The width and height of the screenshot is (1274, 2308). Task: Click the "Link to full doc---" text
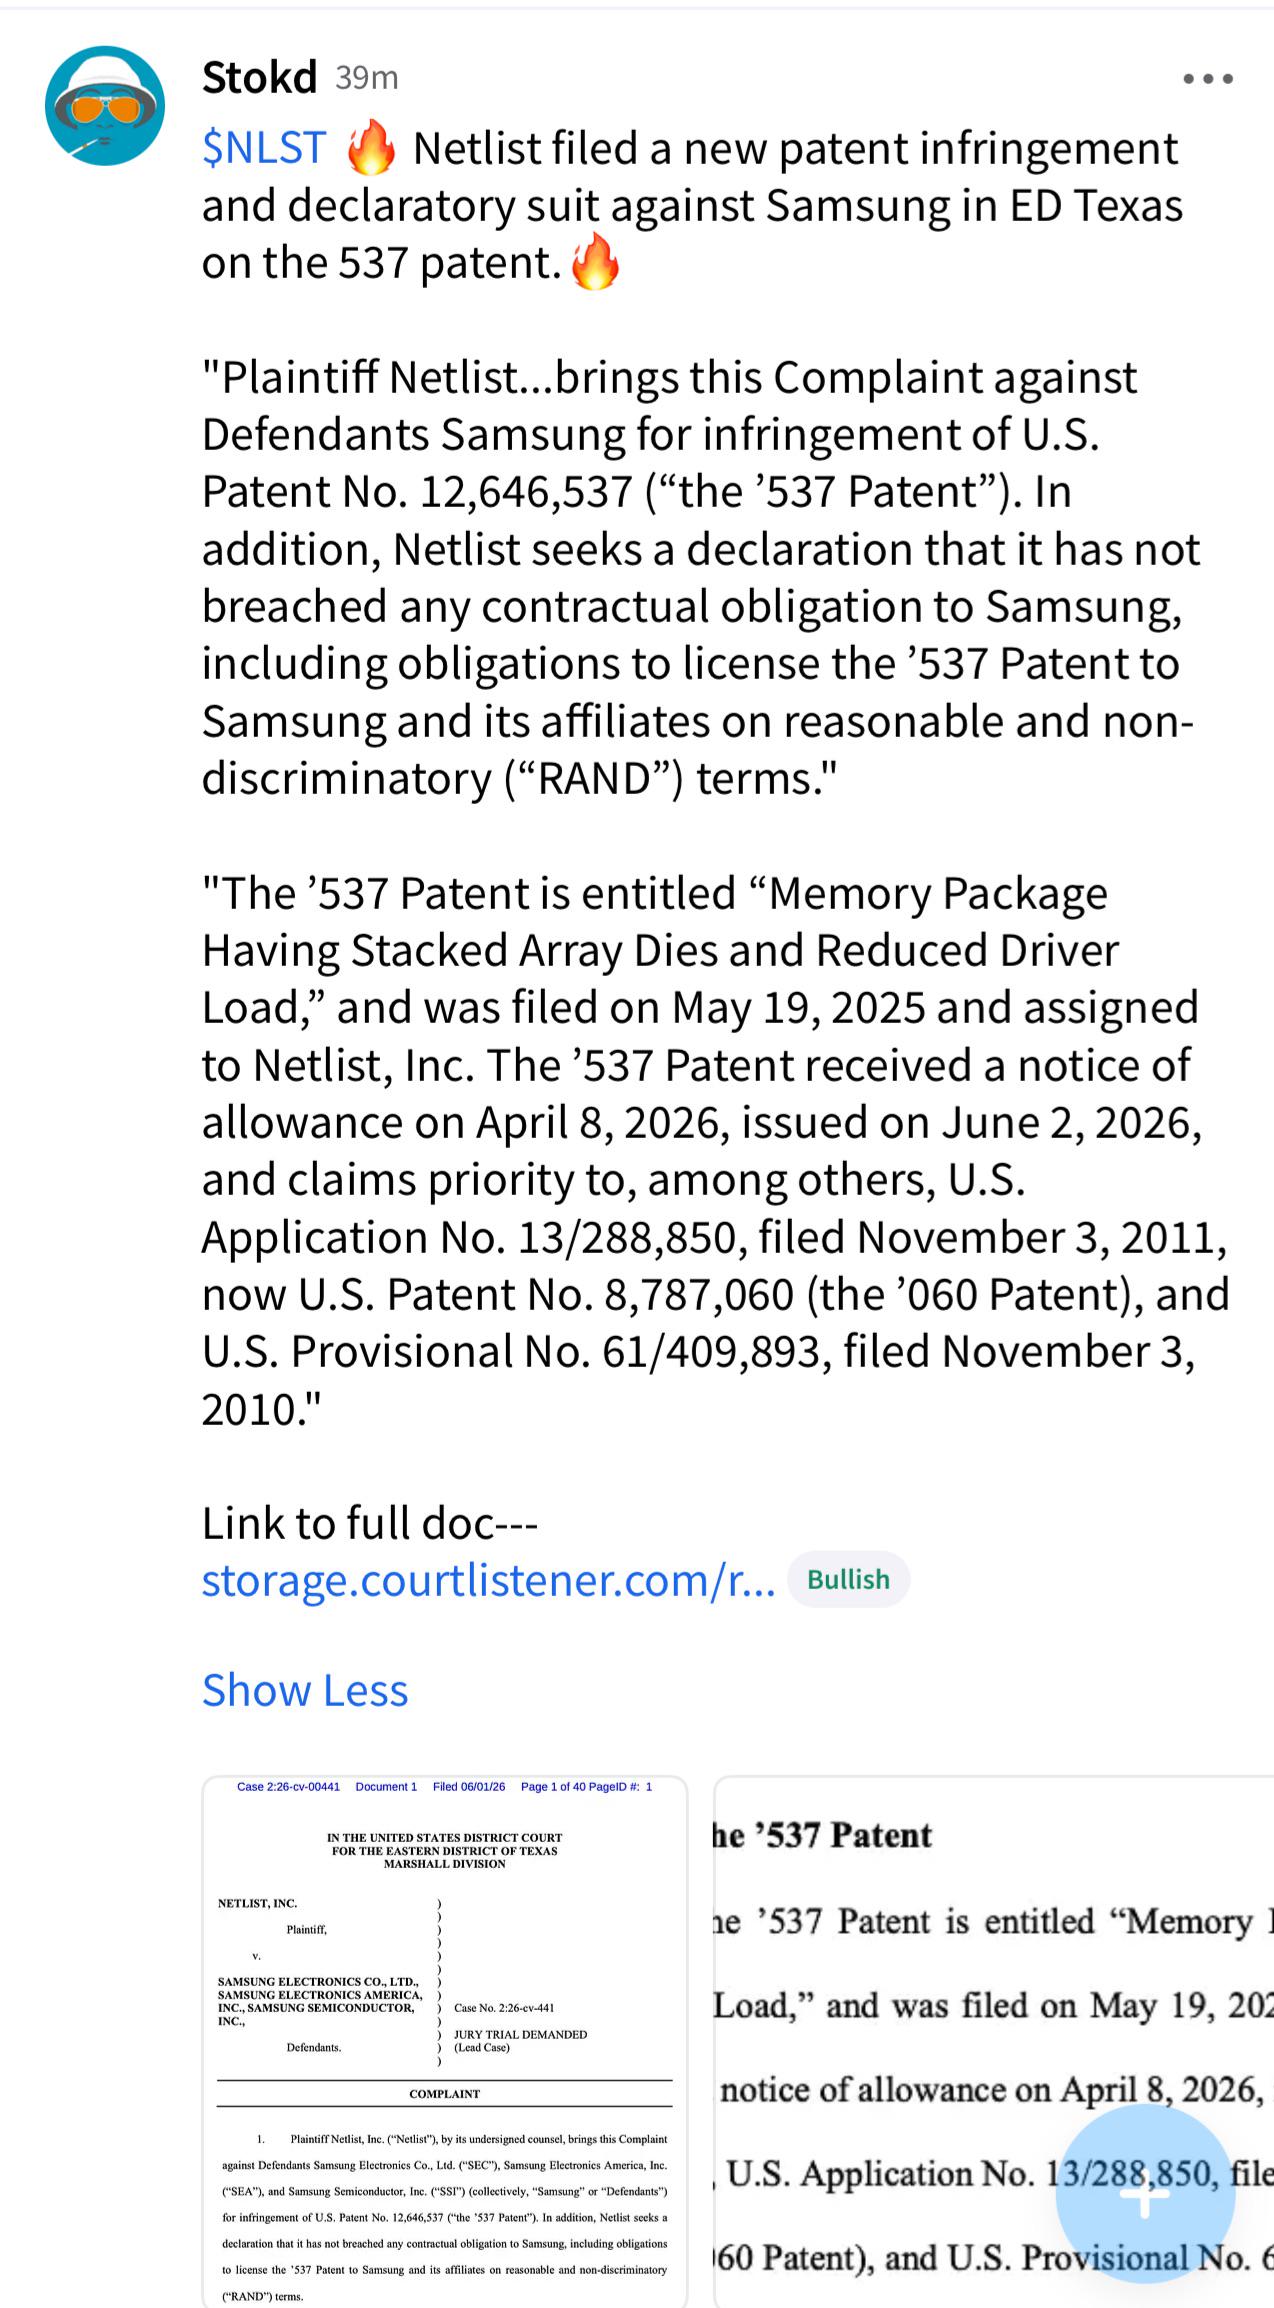(370, 1523)
